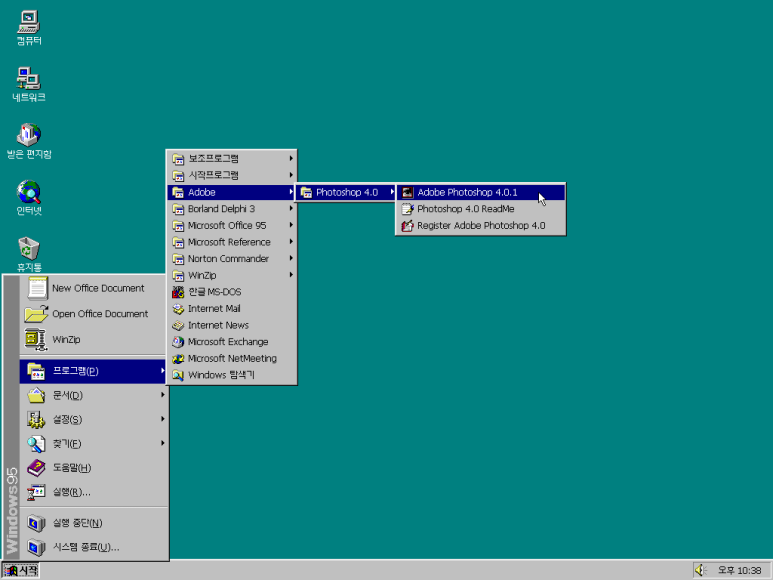Open the 실행(R)... run dialog
The image size is (773, 580).
tap(94, 492)
